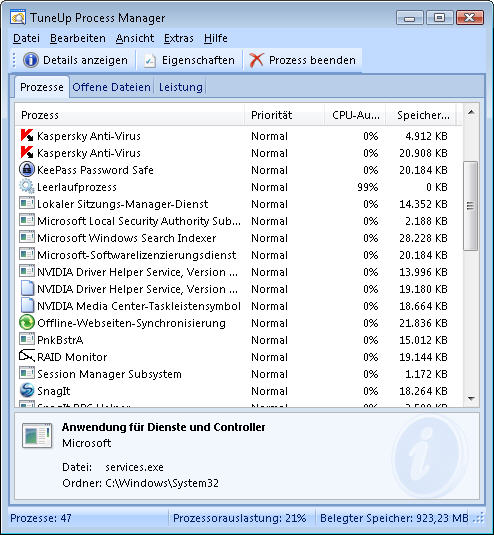Click the scrollbar down arrow

pos(471,398)
